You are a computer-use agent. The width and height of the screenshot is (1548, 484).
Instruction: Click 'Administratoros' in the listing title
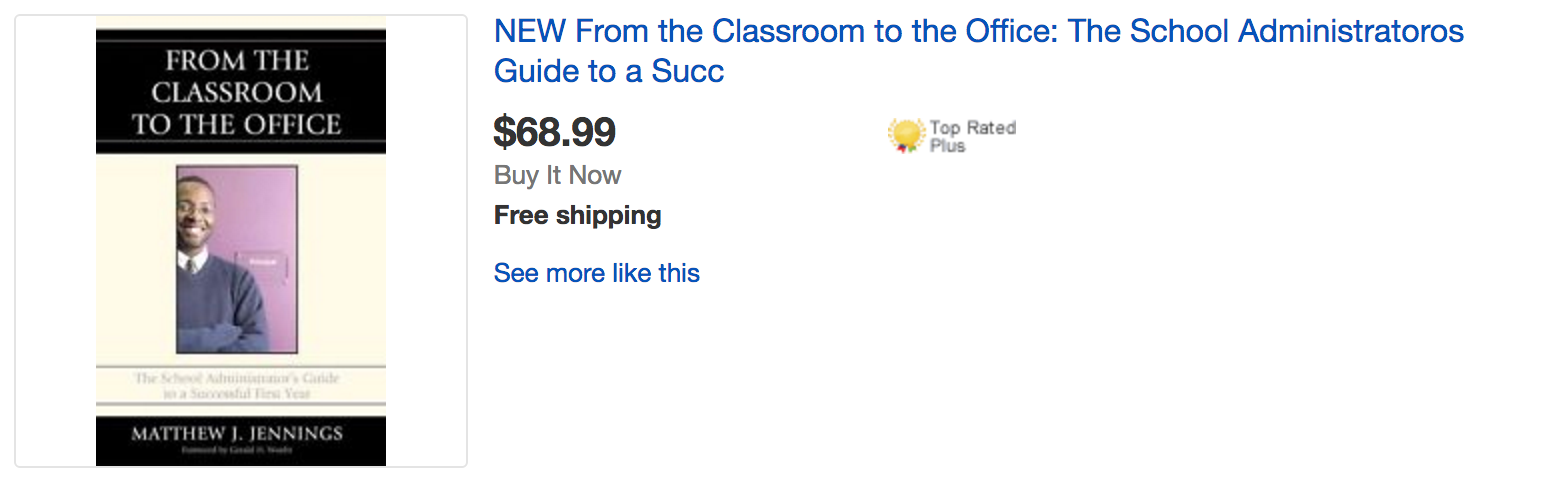click(x=1350, y=32)
